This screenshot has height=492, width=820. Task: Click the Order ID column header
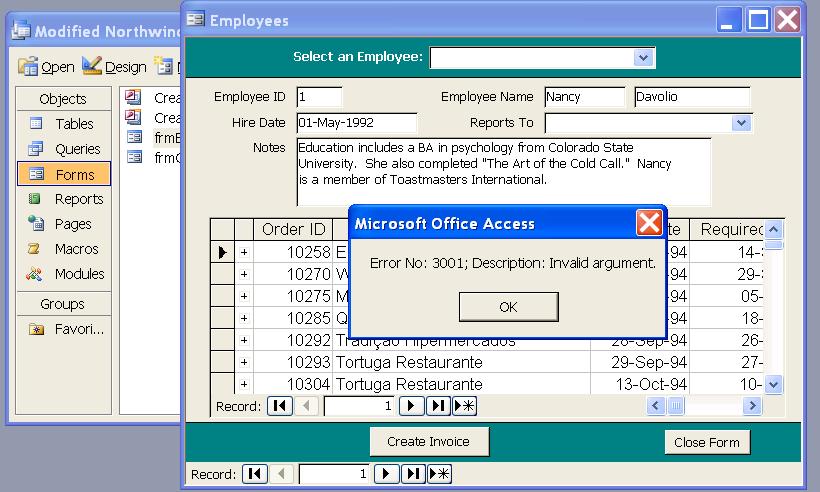point(293,230)
